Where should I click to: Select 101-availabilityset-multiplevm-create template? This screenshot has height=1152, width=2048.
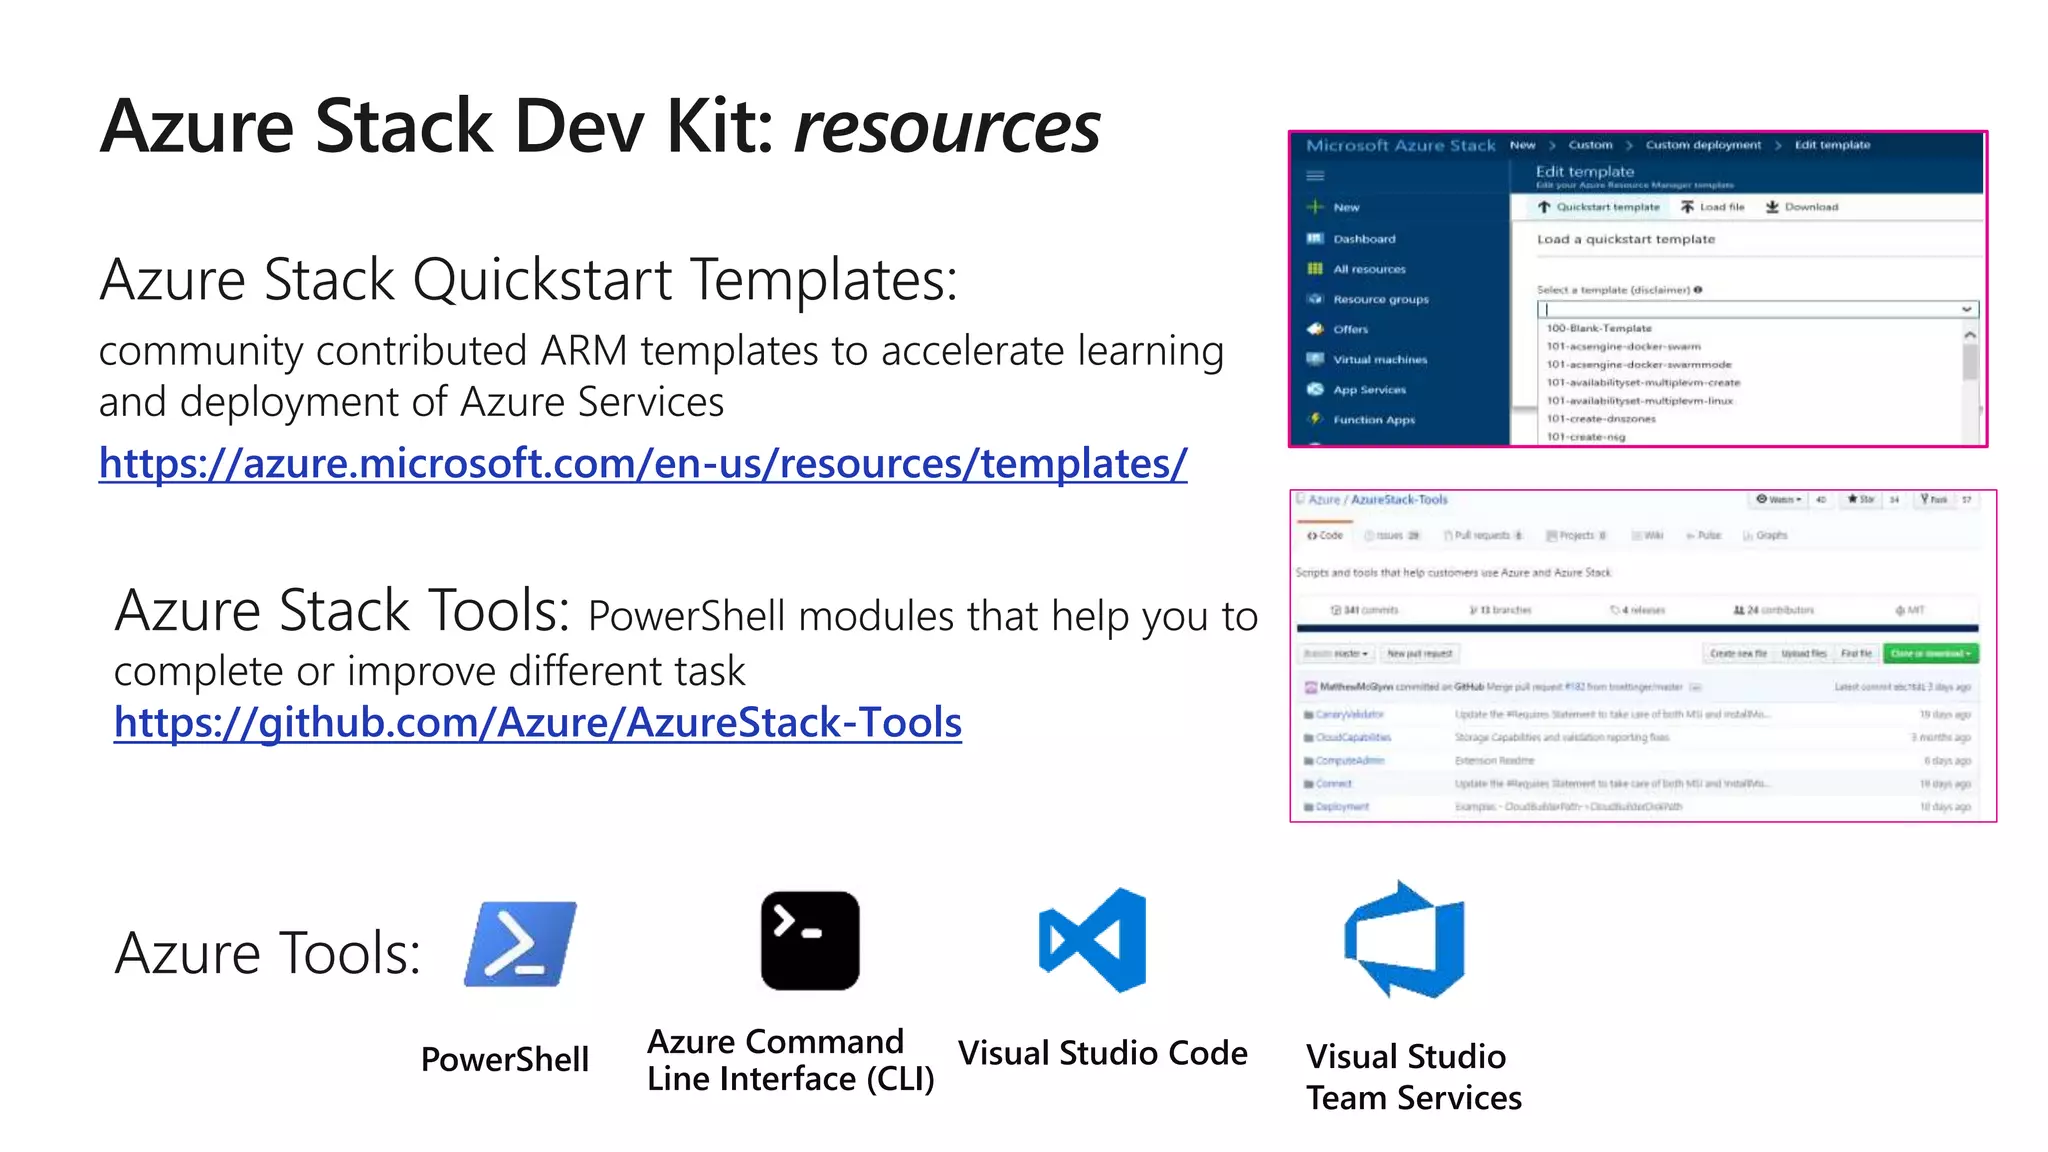point(1643,382)
